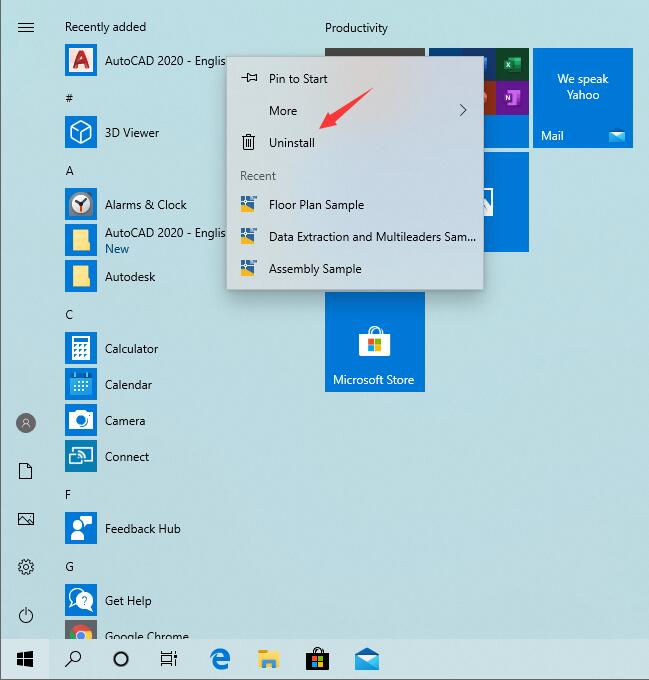Image resolution: width=649 pixels, height=680 pixels.
Task: Open recent Data Extraction and Multileaders Sample
Action: pos(355,237)
